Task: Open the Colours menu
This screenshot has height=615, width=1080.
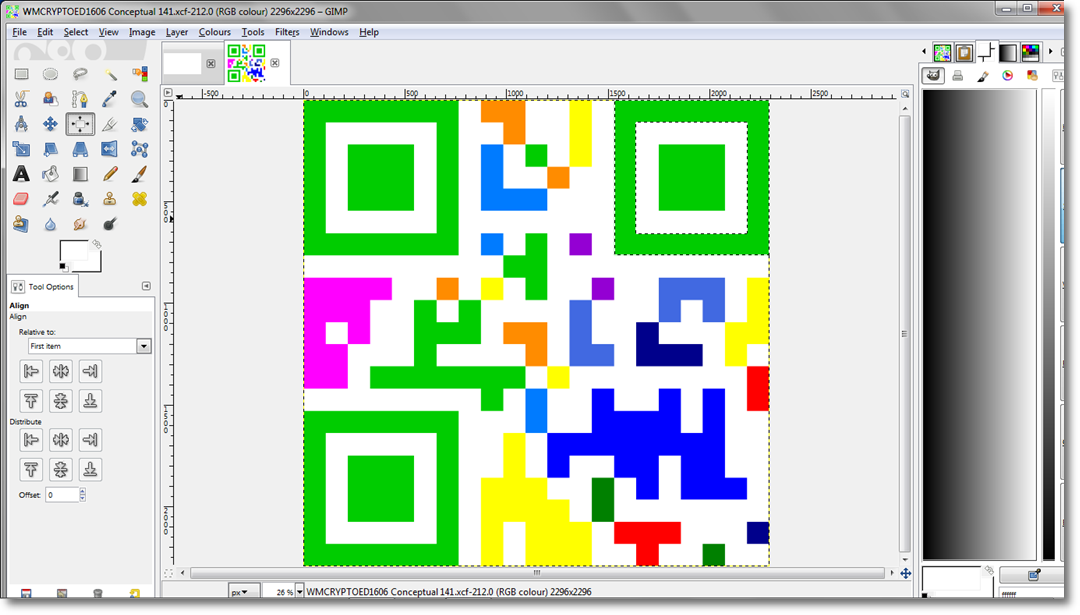Action: (x=215, y=32)
